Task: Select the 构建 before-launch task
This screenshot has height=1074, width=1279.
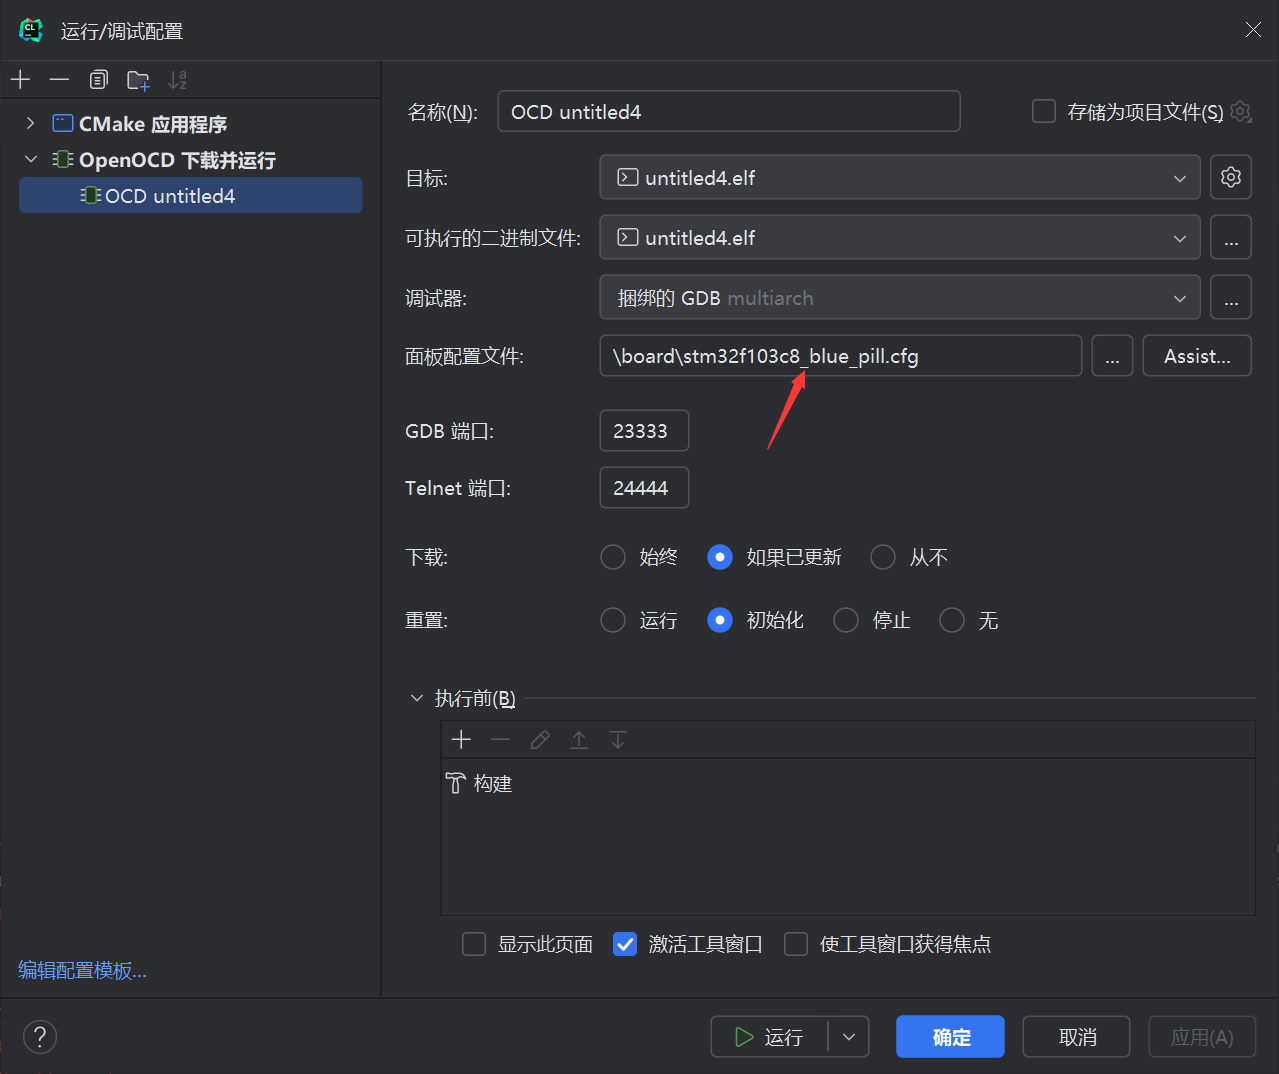Action: 847,783
